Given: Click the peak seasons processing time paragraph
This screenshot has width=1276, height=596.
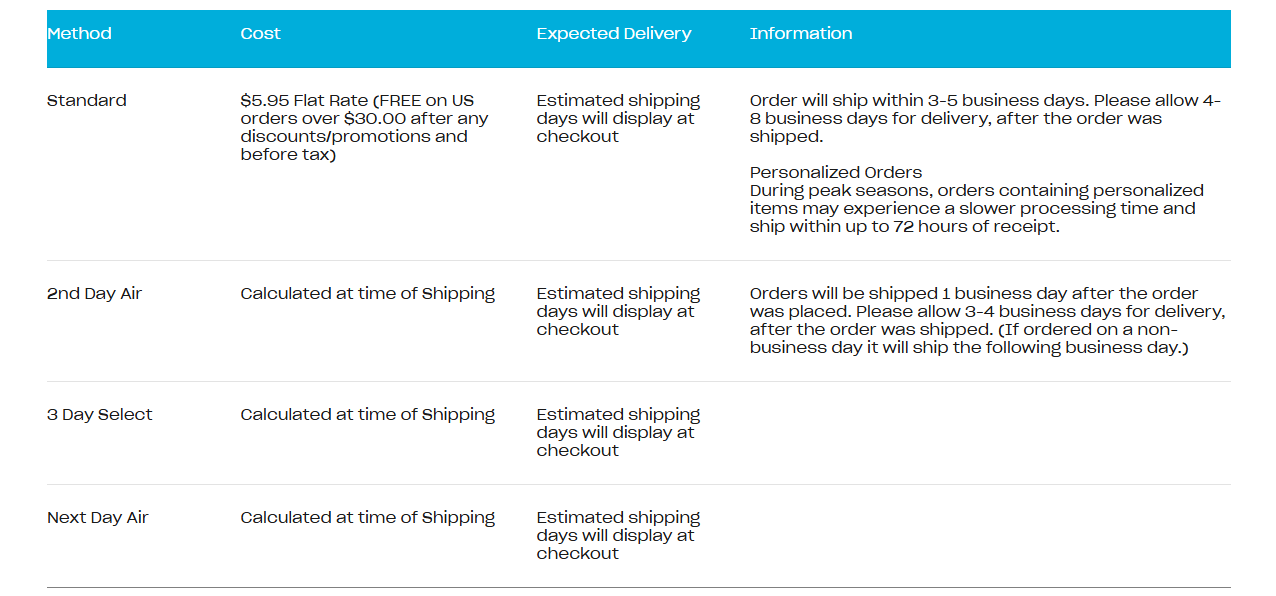Looking at the screenshot, I should [x=976, y=209].
